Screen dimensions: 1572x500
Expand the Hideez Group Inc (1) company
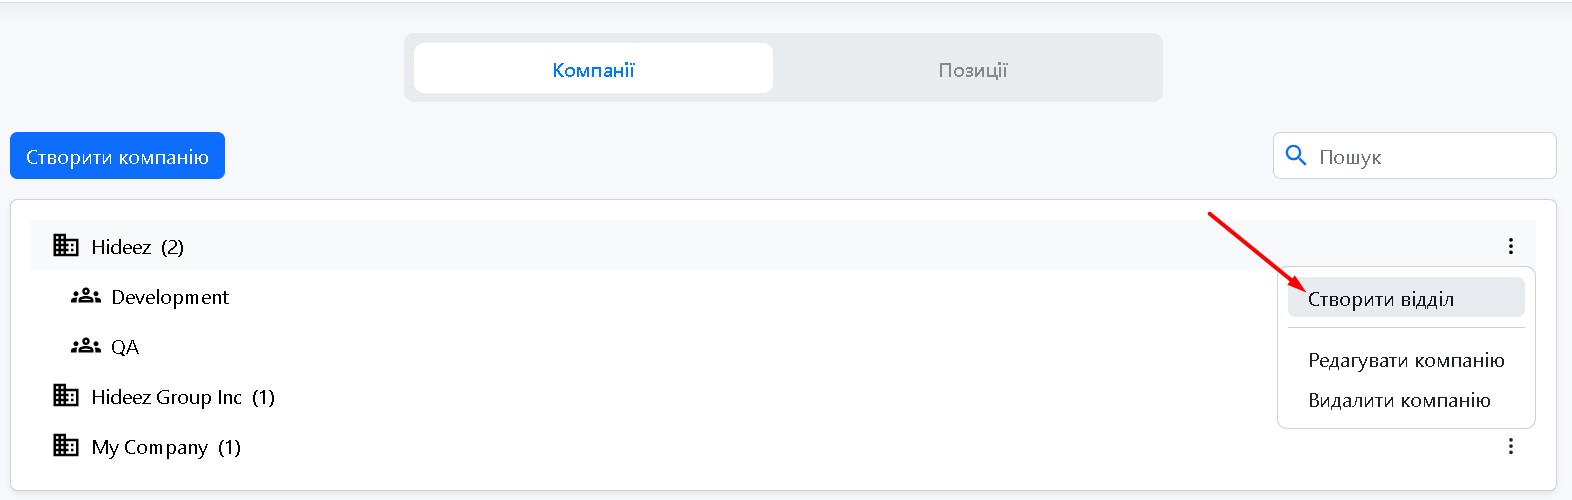182,397
